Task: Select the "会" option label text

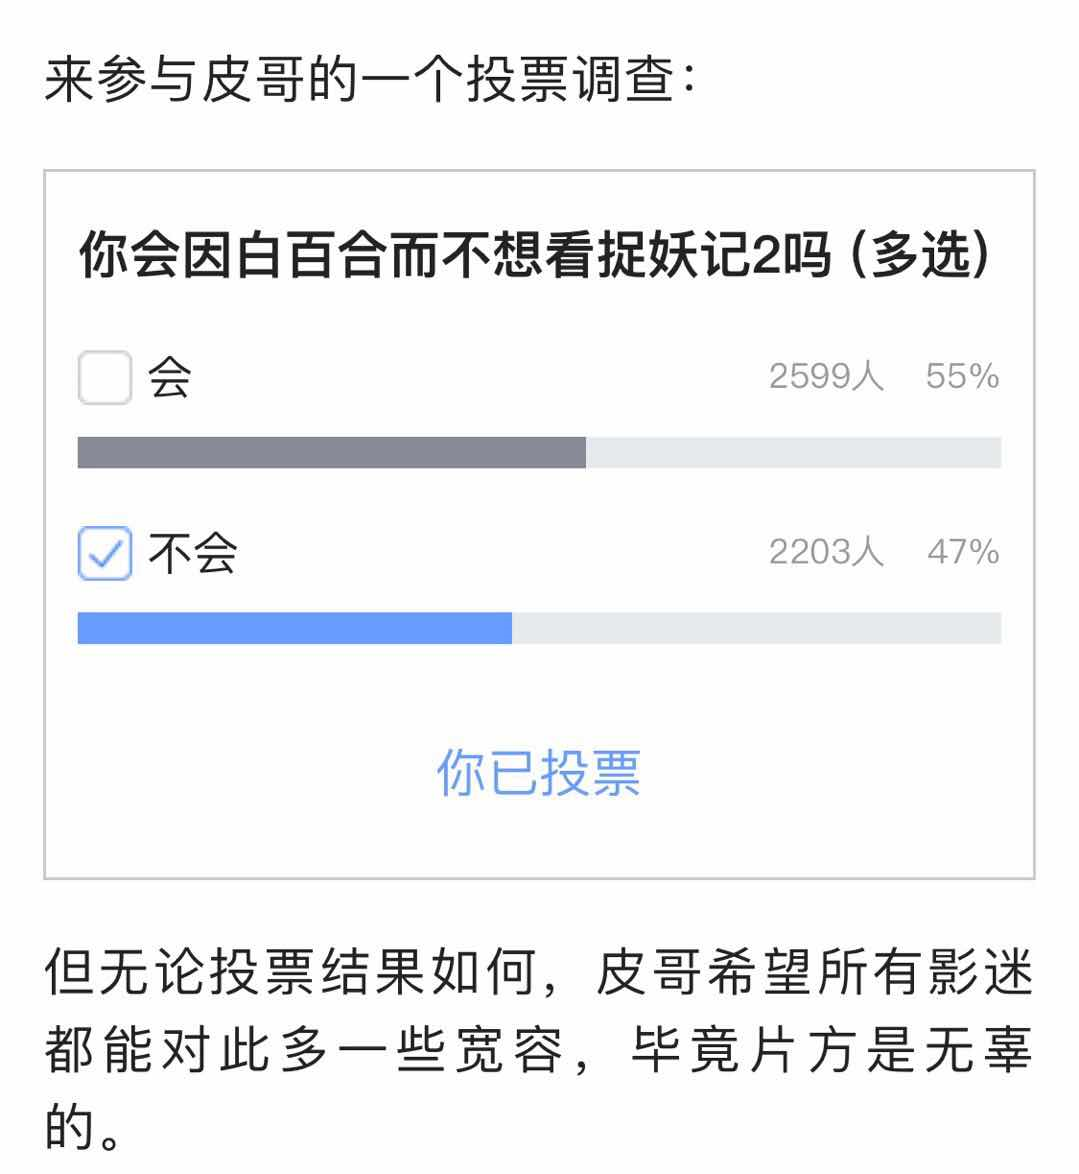Action: tap(163, 376)
